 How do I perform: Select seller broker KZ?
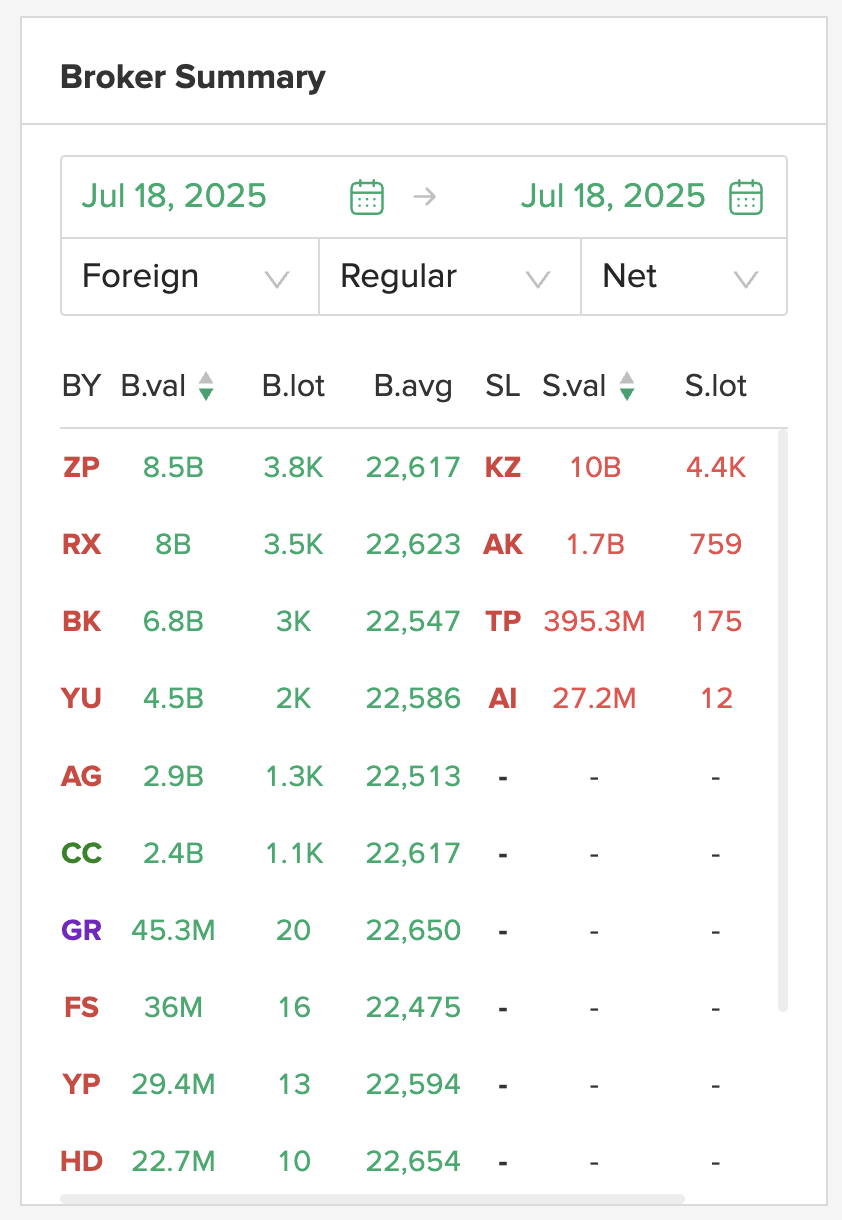[503, 467]
